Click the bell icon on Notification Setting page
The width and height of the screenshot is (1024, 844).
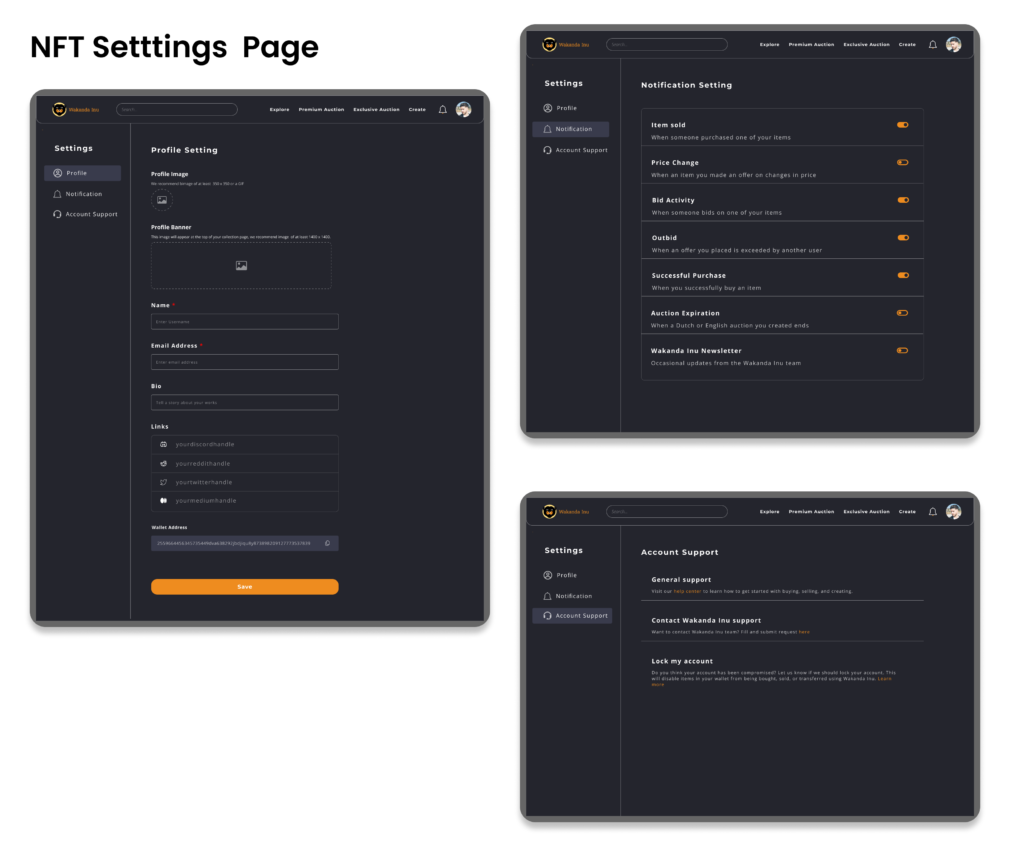933,45
